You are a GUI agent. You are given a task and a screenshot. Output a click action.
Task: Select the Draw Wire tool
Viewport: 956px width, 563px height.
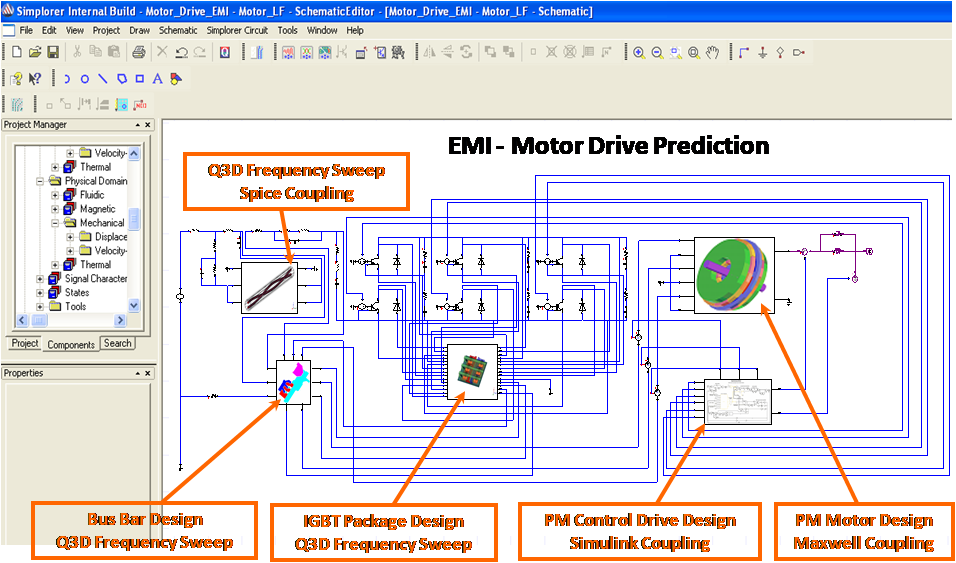coord(743,52)
